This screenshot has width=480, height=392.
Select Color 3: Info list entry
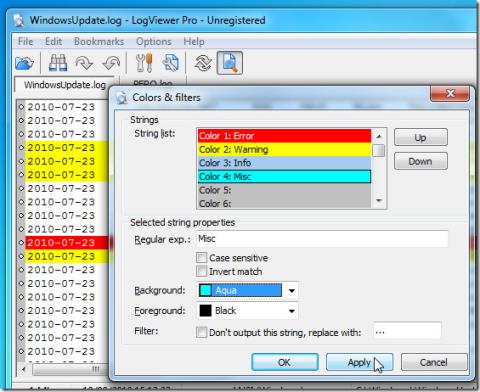point(284,163)
